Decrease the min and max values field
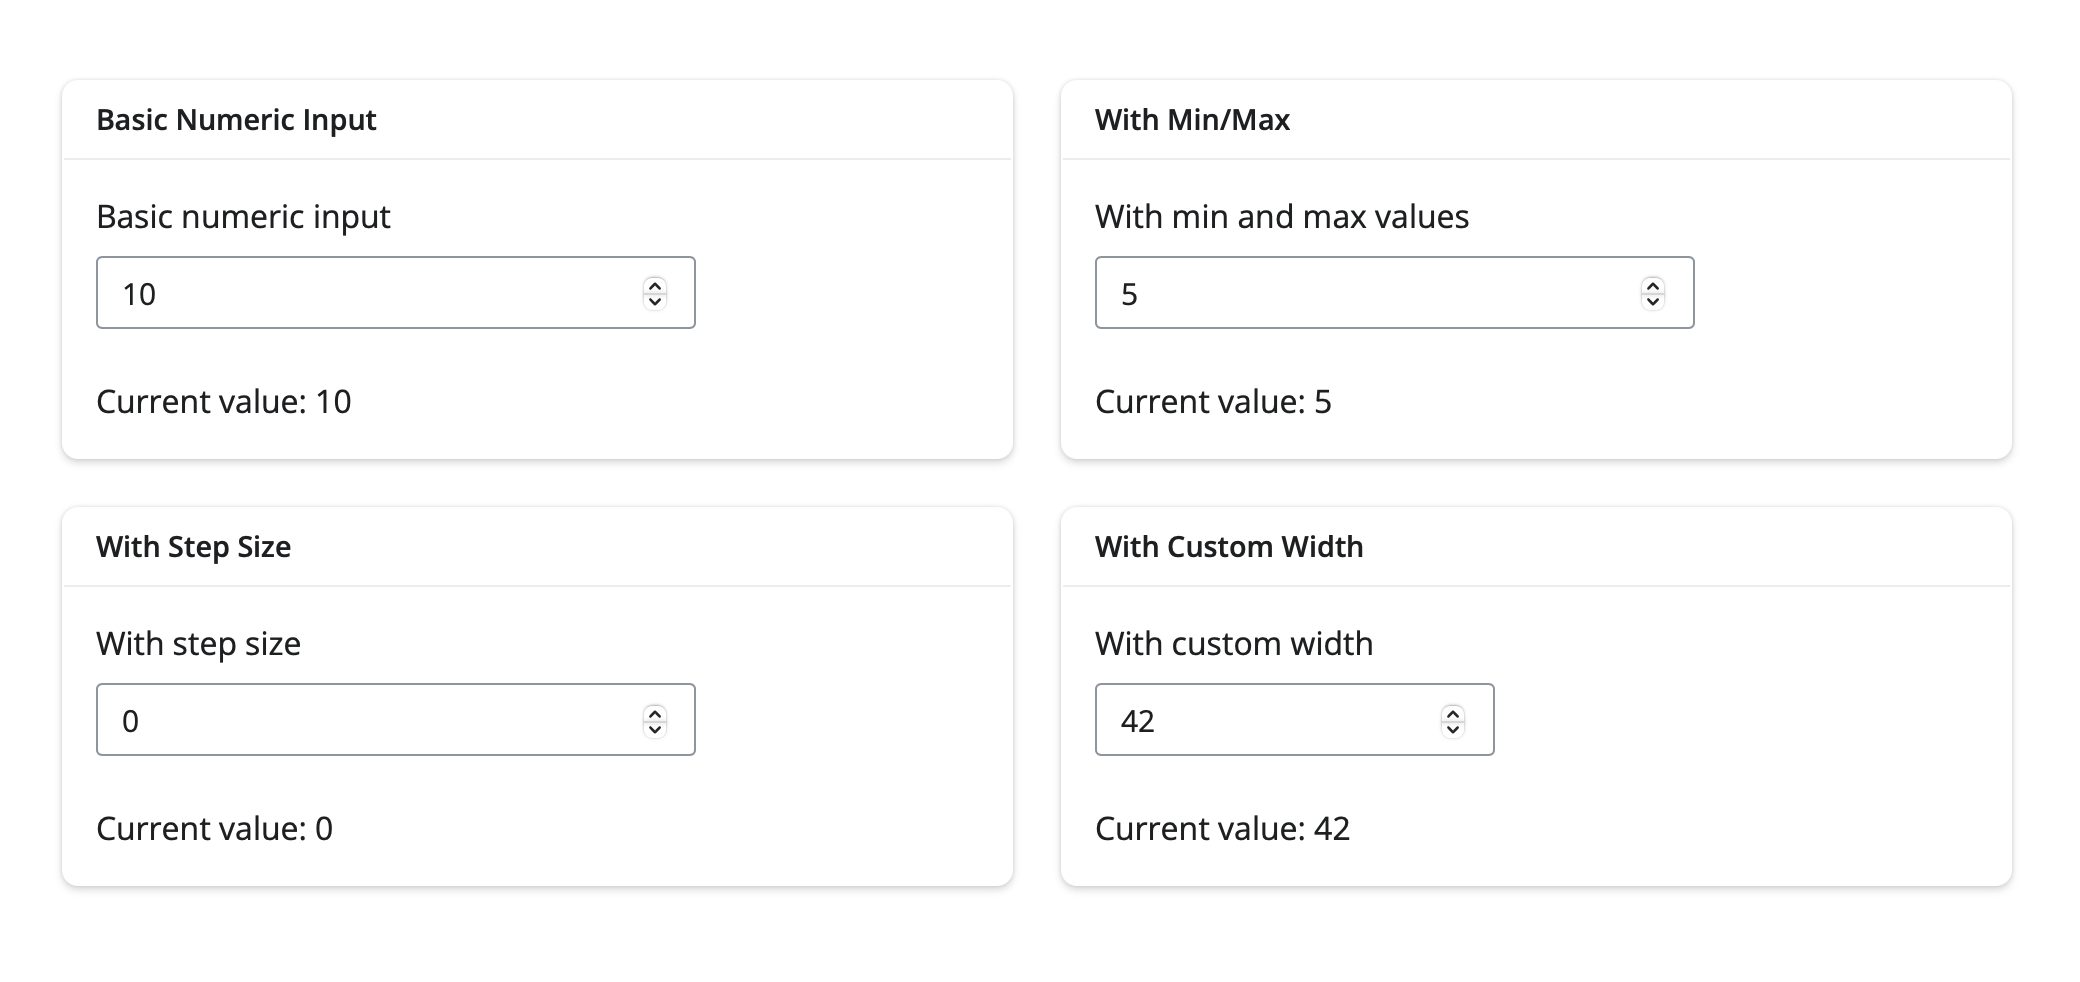 (1653, 301)
